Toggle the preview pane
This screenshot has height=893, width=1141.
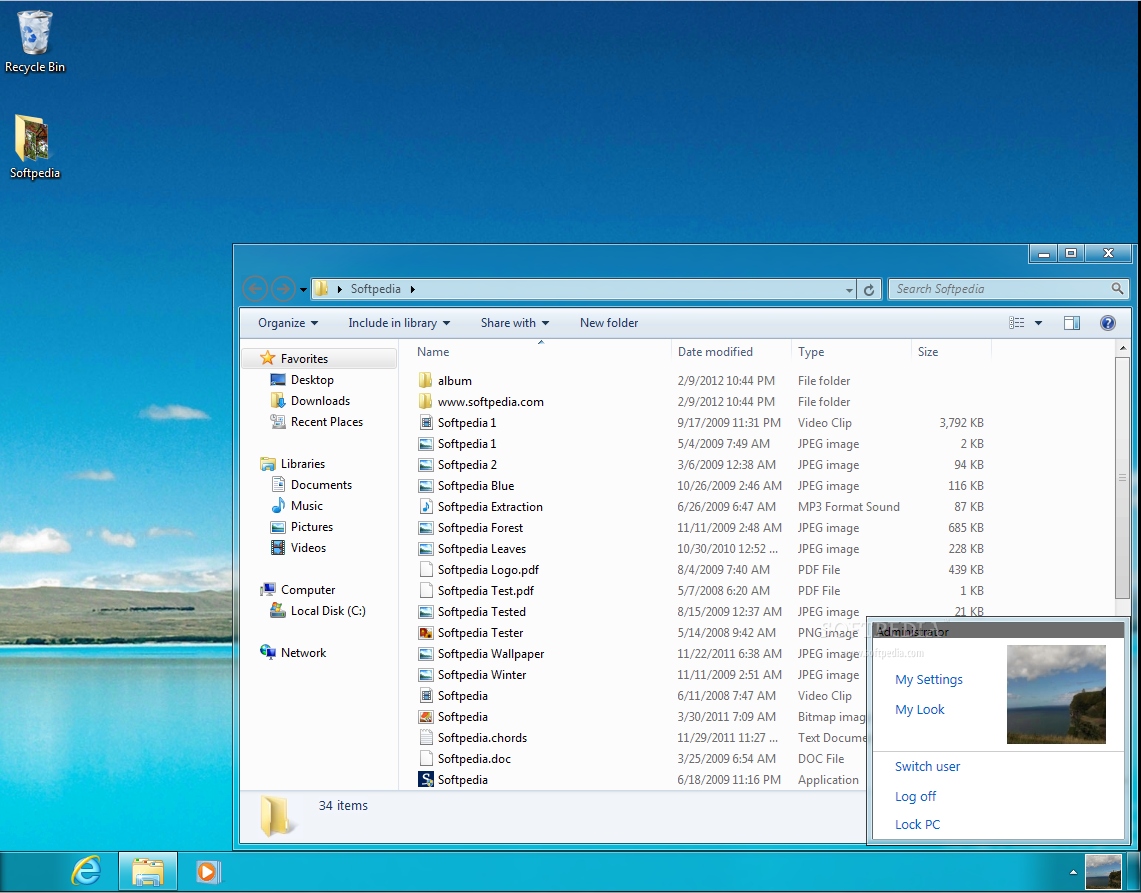click(x=1072, y=323)
